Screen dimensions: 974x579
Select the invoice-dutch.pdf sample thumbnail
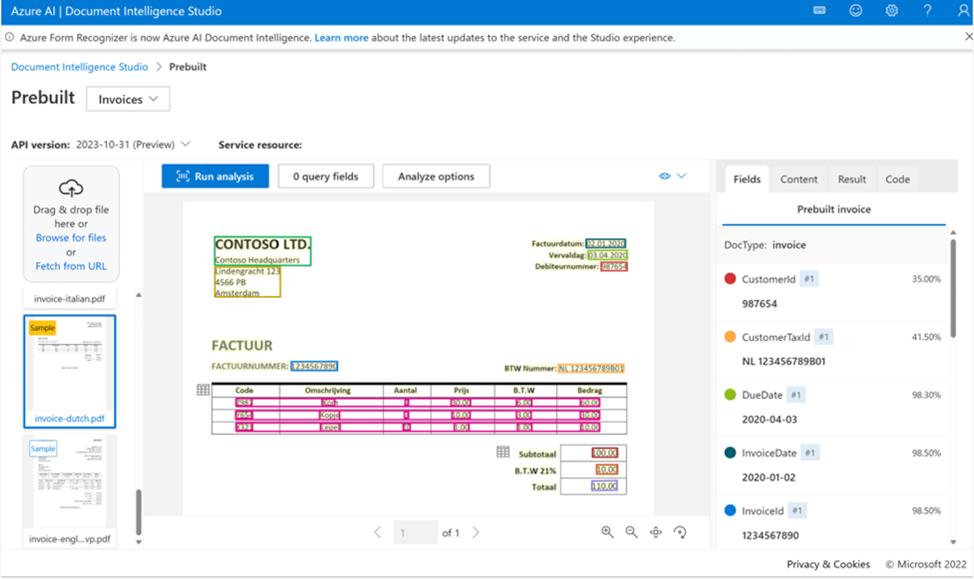tap(70, 371)
